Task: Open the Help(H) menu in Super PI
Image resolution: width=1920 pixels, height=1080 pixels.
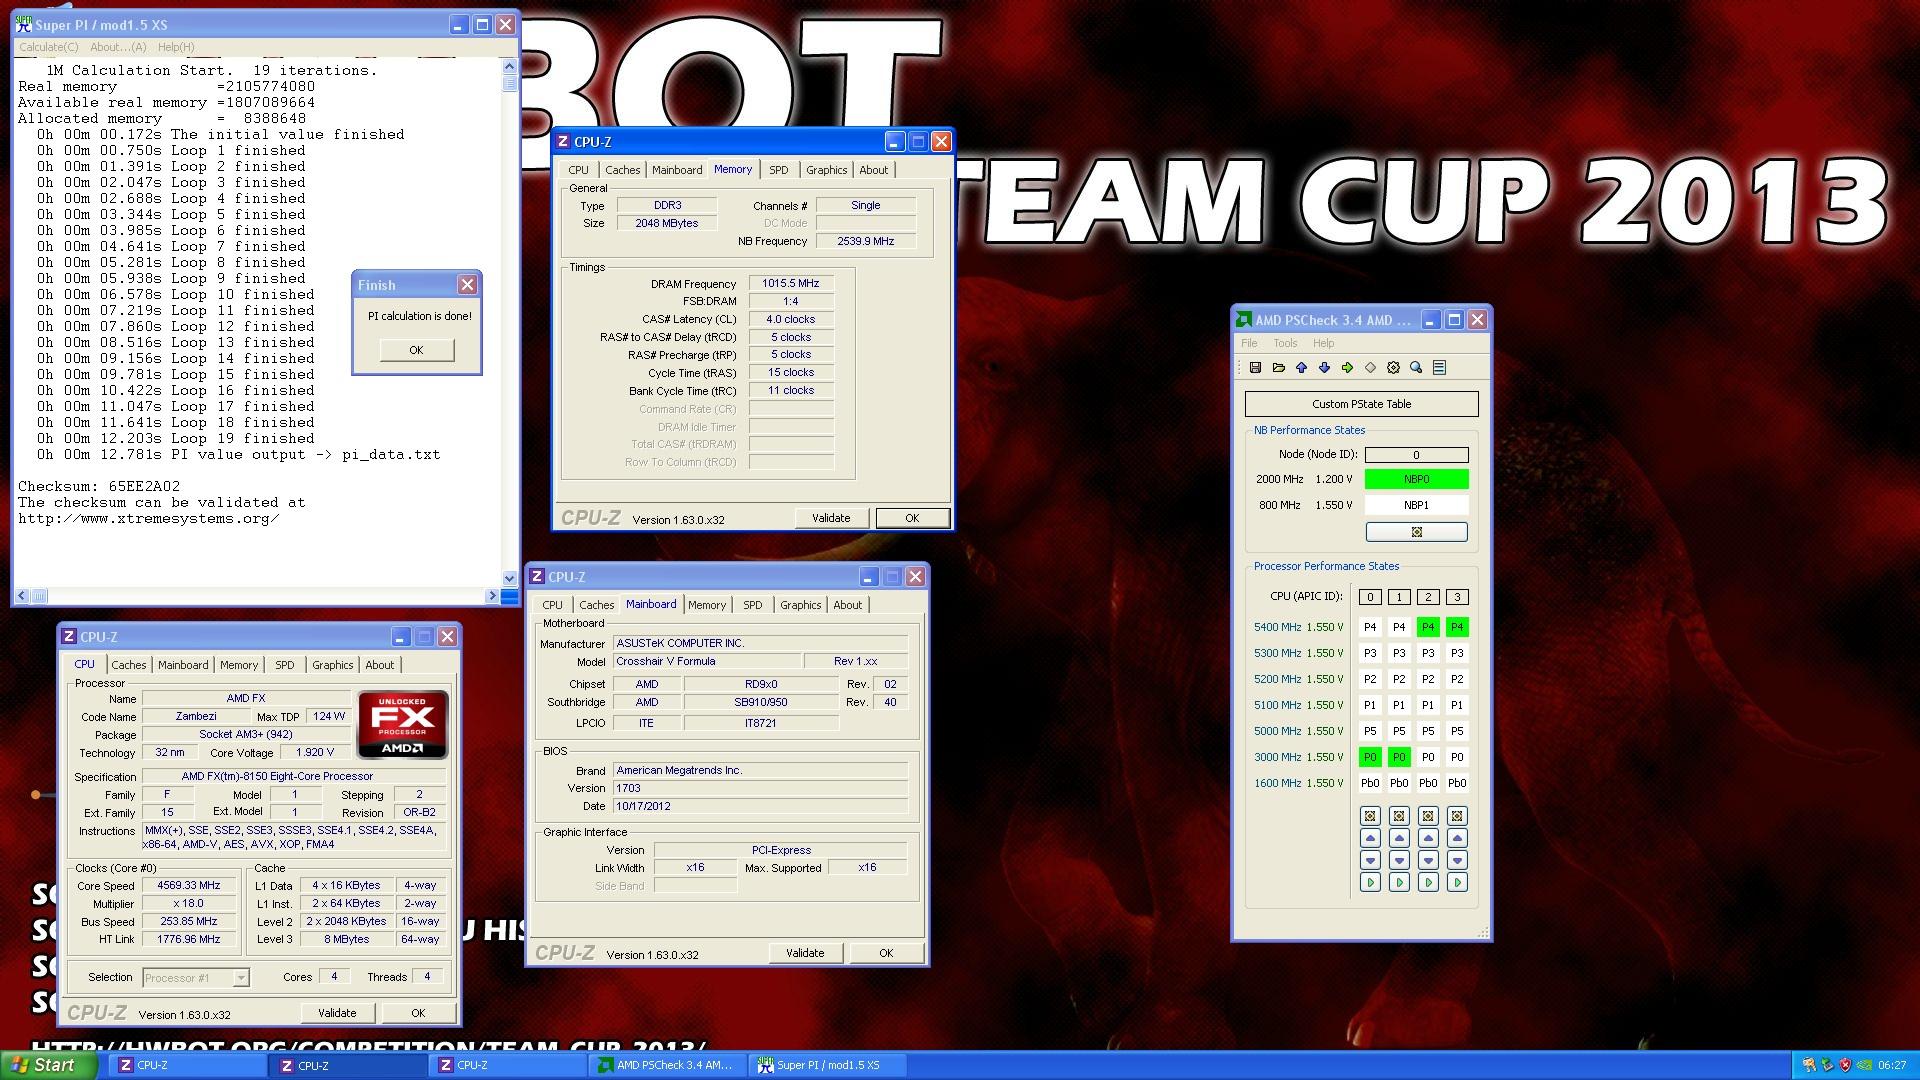Action: pyautogui.click(x=176, y=47)
